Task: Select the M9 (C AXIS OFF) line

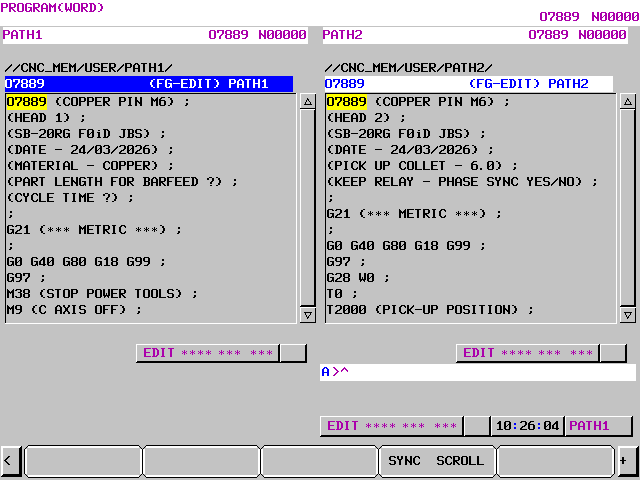Action: pyautogui.click(x=75, y=310)
